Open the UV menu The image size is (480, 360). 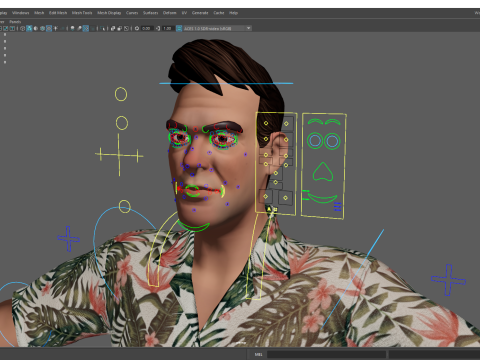click(184, 13)
